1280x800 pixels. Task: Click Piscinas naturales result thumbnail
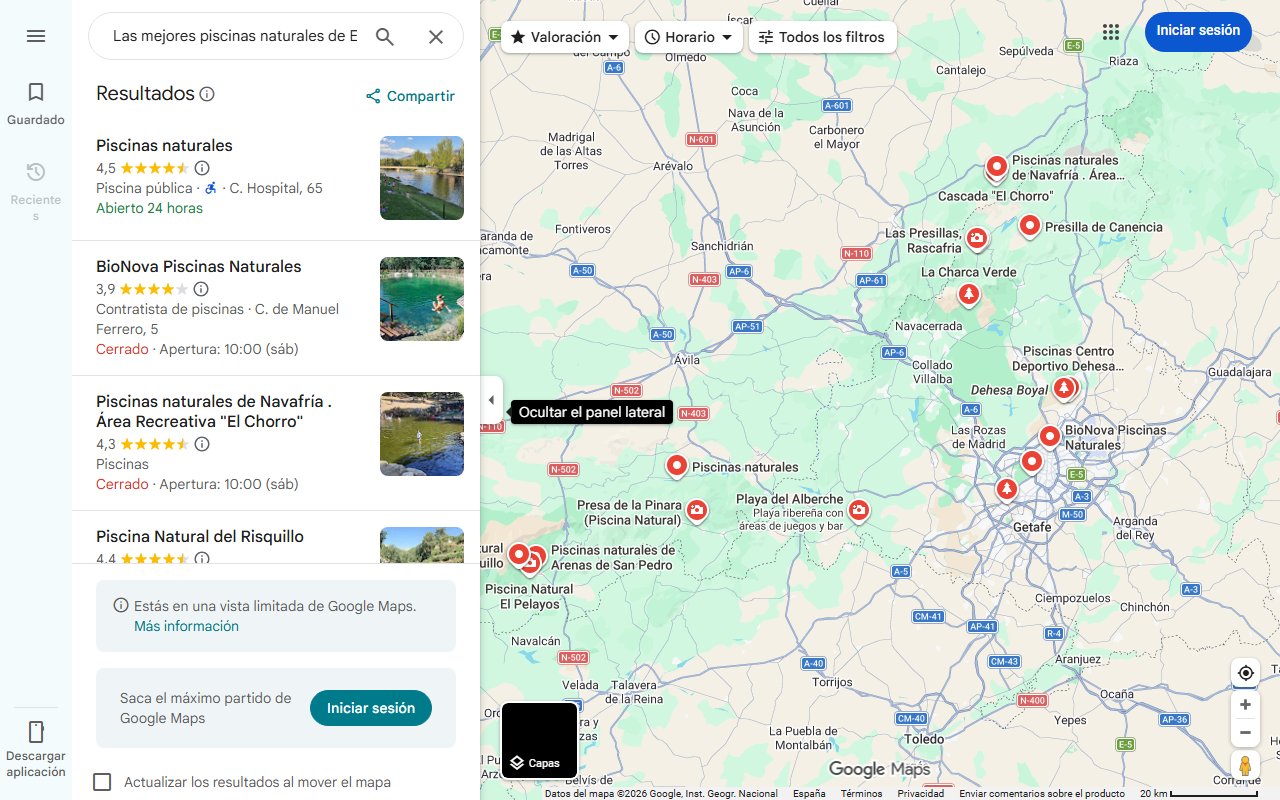point(422,178)
